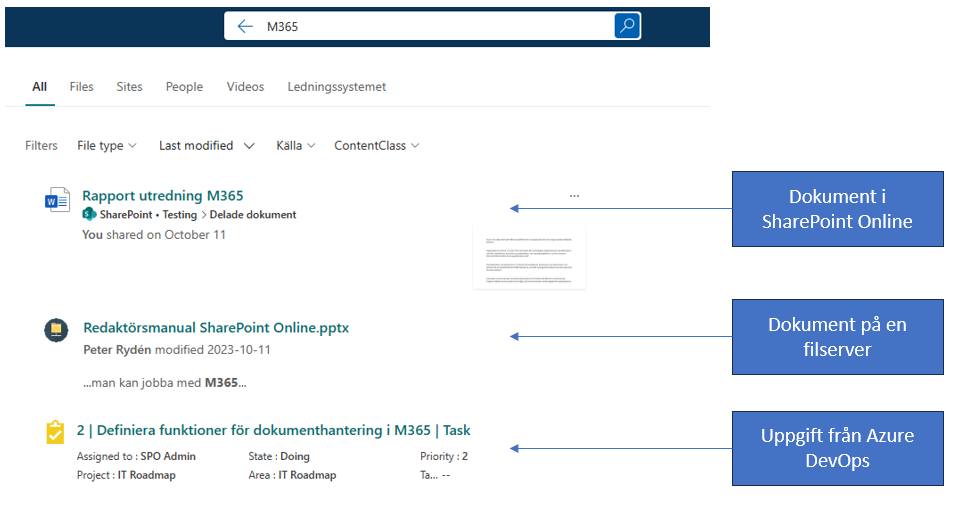Click the 'Filters' label
953x511 pixels.
pos(41,146)
